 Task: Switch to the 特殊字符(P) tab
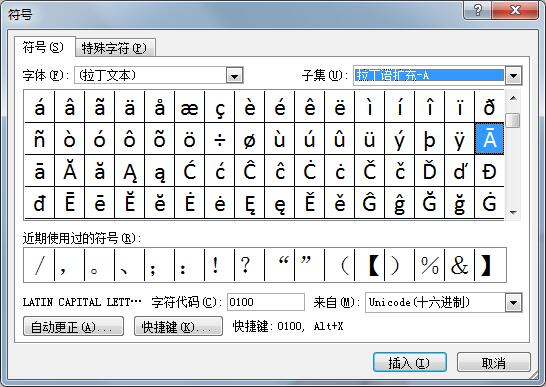pos(115,48)
